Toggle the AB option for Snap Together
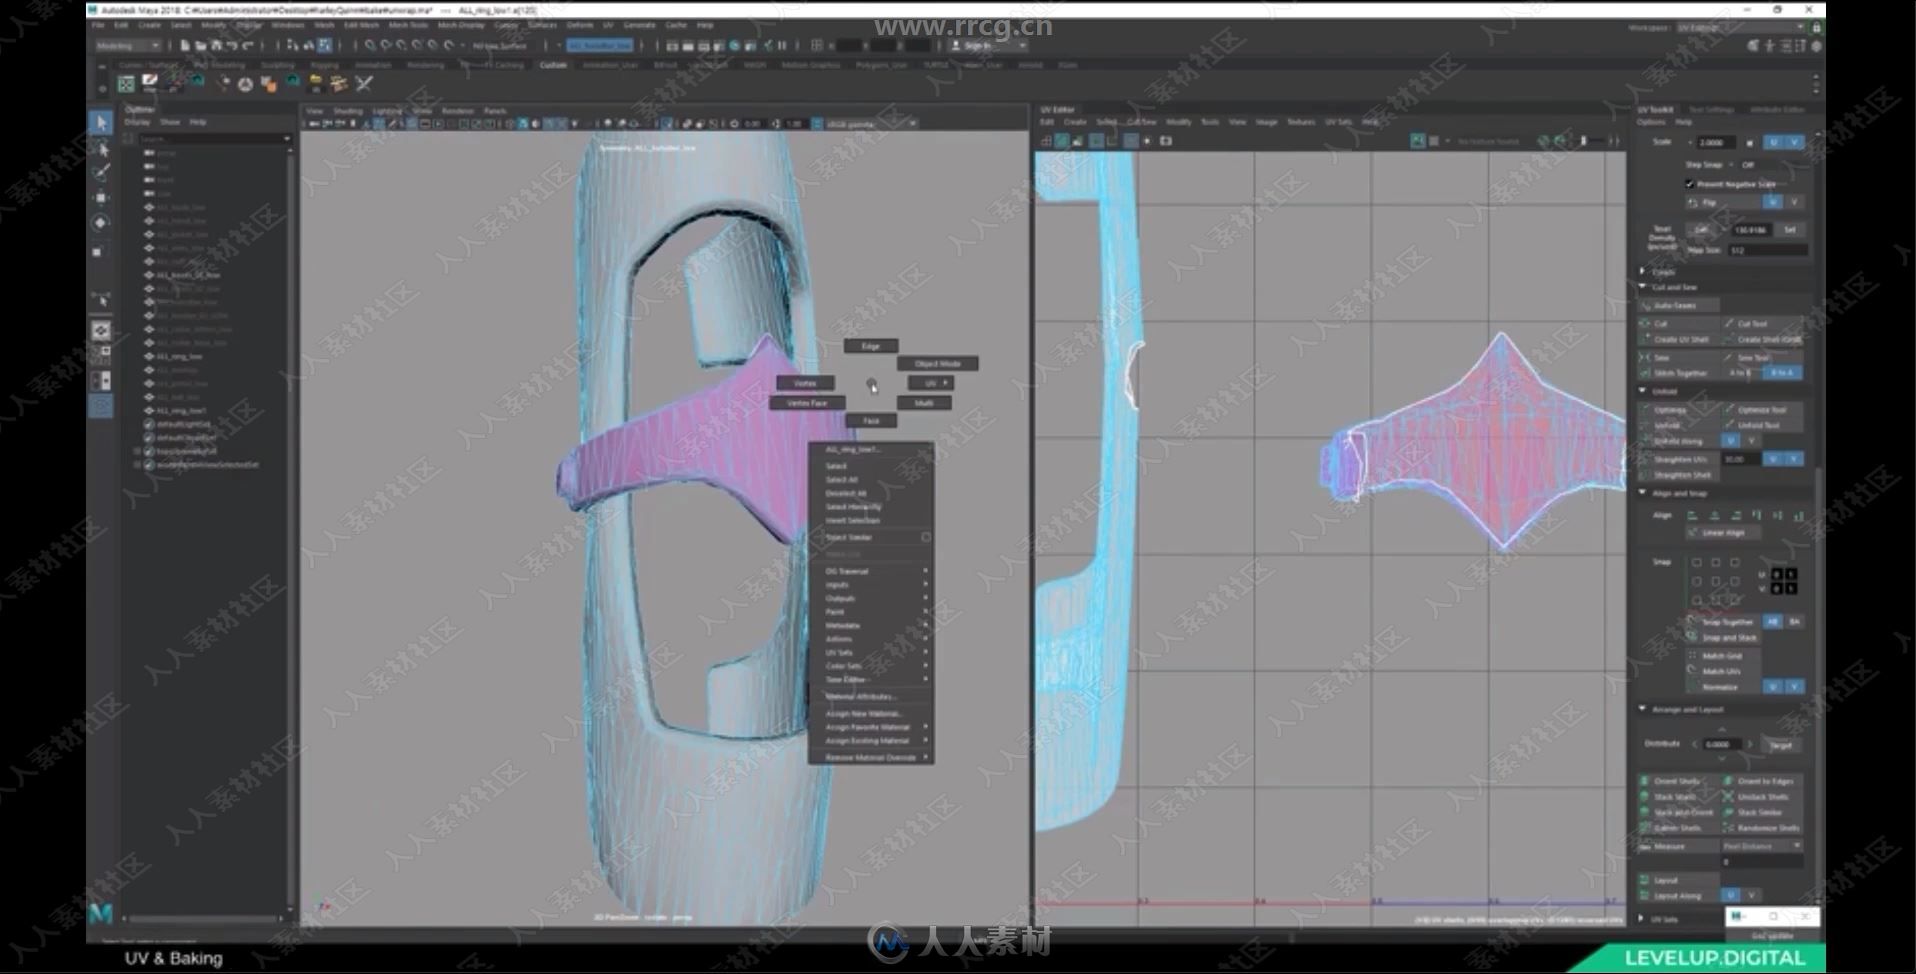This screenshot has height=974, width=1916. tap(1773, 622)
